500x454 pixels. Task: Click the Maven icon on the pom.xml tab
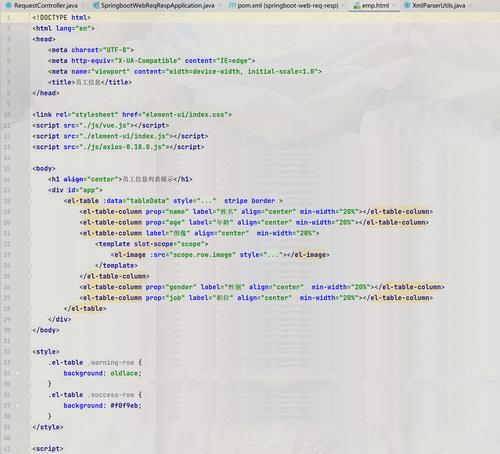tap(232, 5)
